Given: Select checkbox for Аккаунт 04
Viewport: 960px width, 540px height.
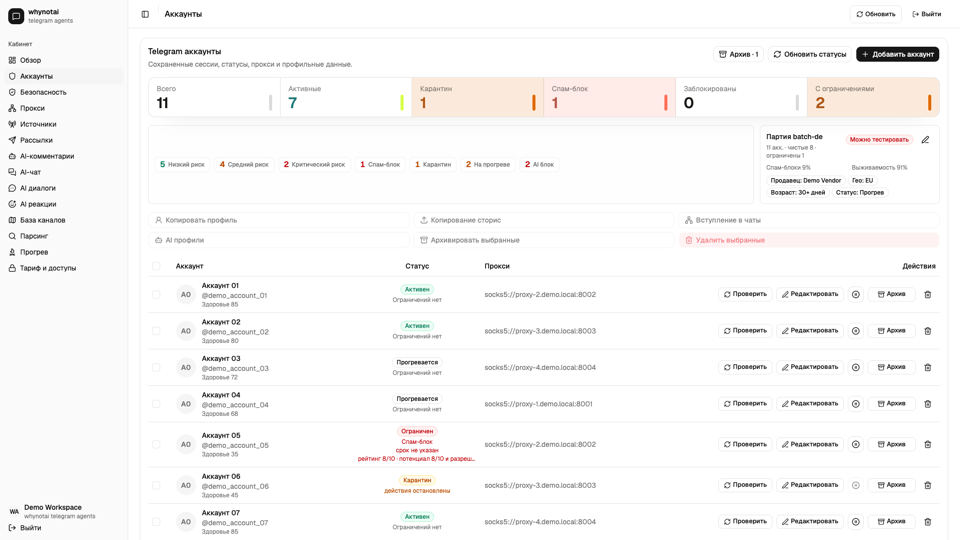Looking at the screenshot, I should [156, 403].
